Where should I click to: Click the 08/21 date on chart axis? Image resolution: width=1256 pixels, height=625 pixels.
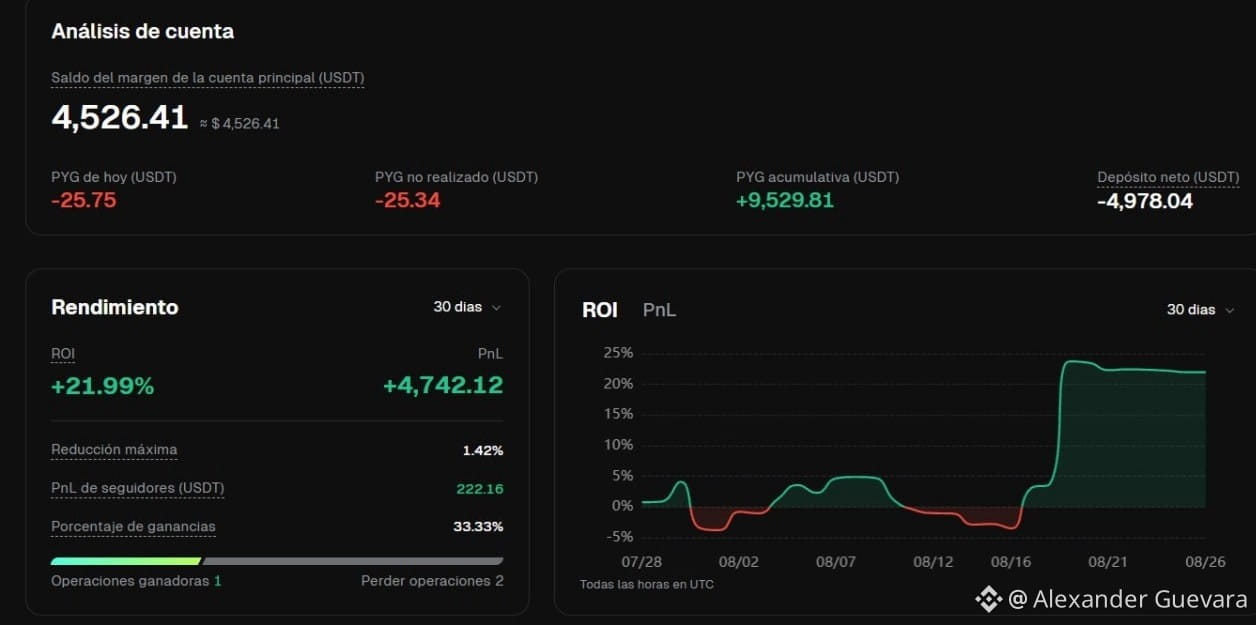(1108, 563)
